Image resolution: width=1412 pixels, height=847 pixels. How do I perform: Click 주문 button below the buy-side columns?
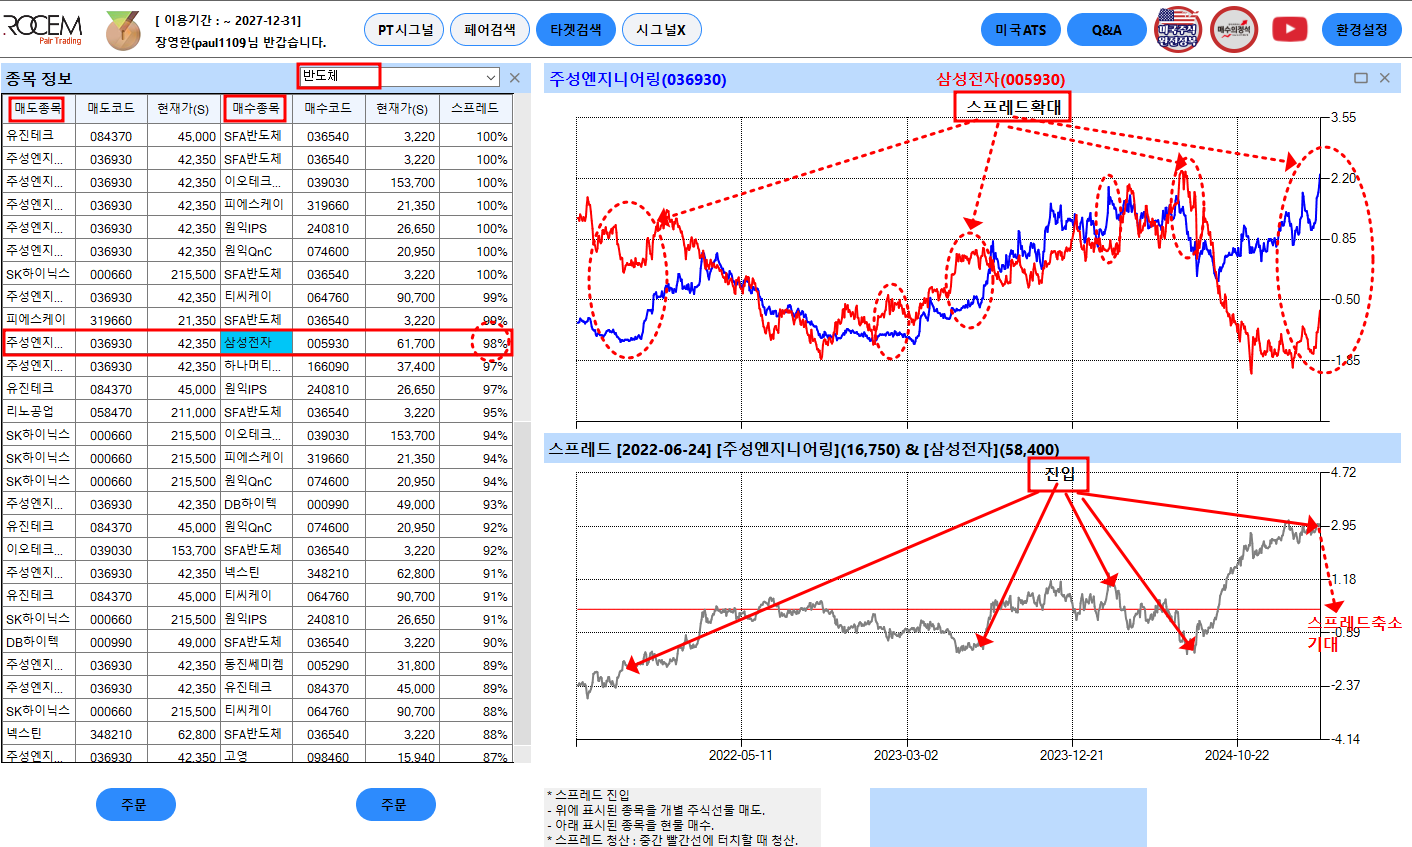point(396,805)
